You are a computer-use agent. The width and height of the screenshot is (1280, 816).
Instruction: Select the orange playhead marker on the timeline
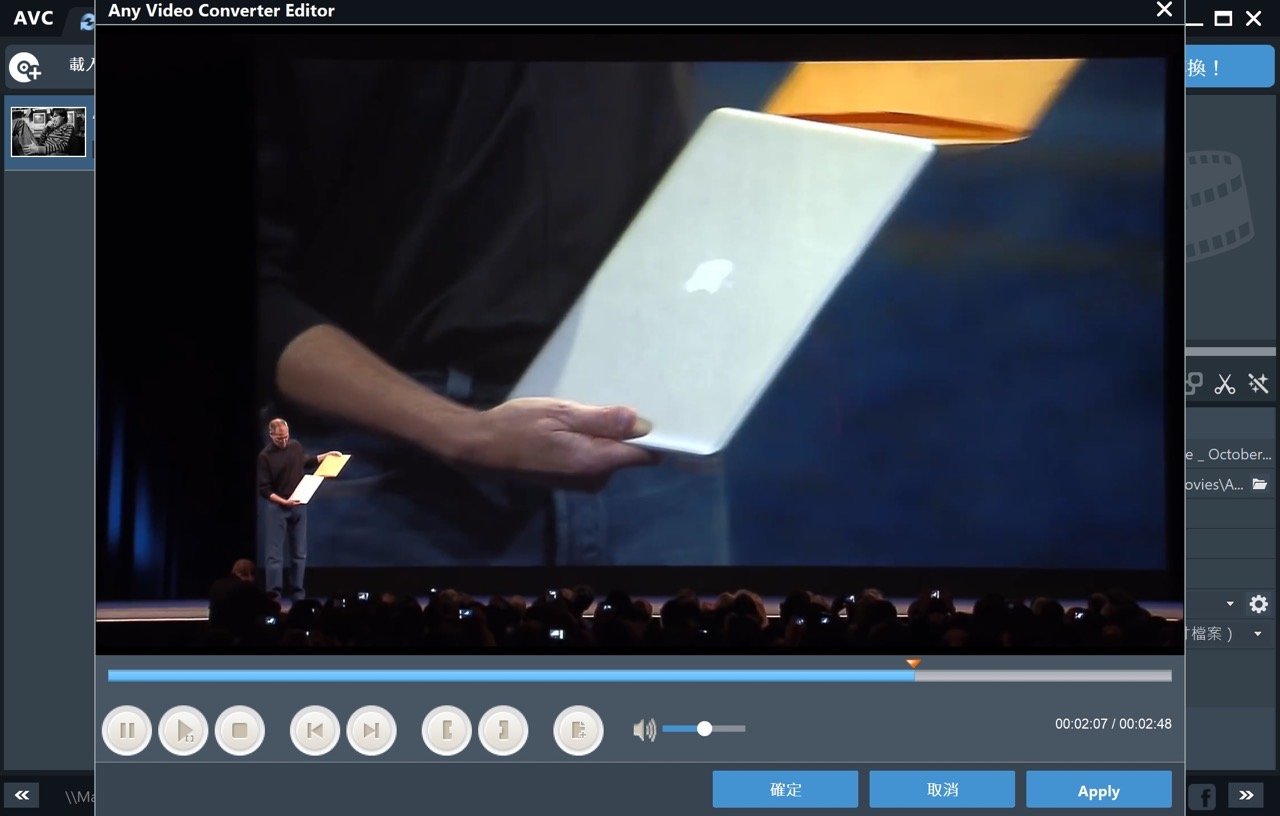point(913,663)
